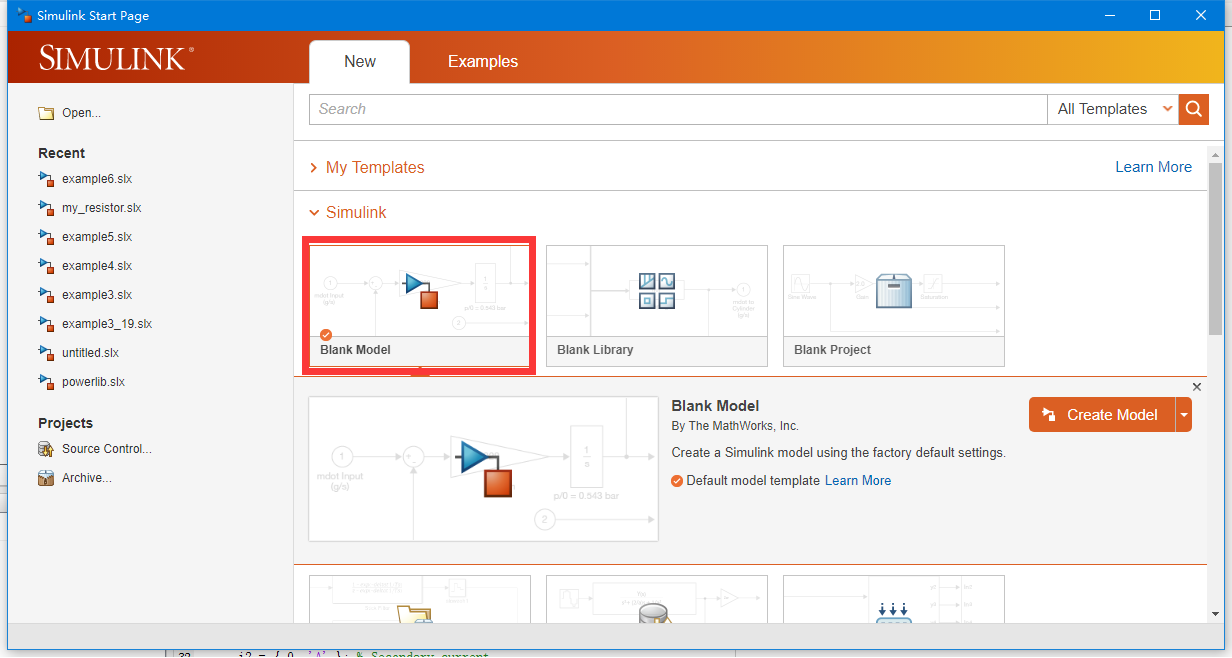Viewport: 1232px width, 658px height.
Task: Click the Blank Model heading in details panel
Action: click(715, 406)
